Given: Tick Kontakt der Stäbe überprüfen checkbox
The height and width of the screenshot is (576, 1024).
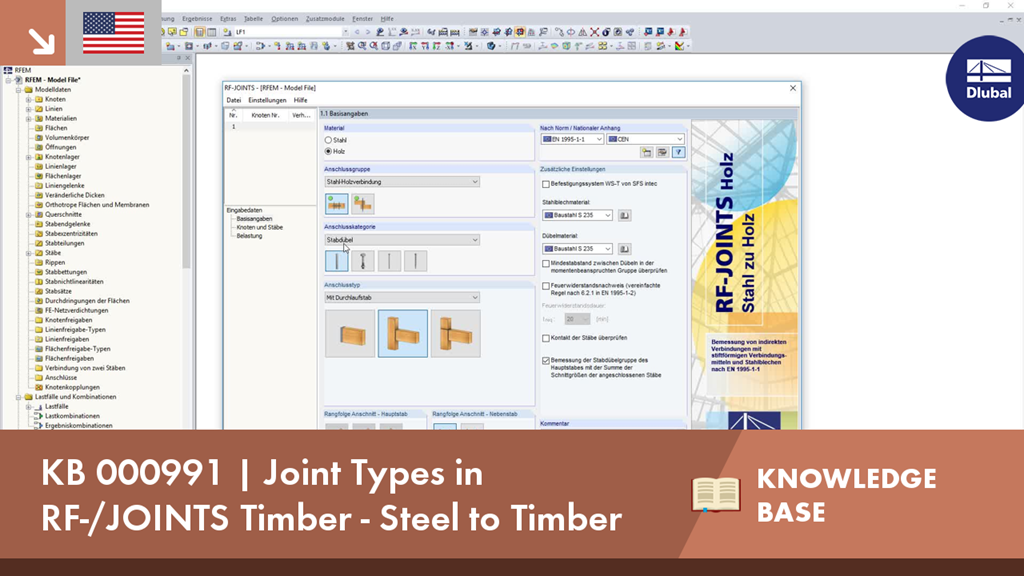Looking at the screenshot, I should click(546, 338).
